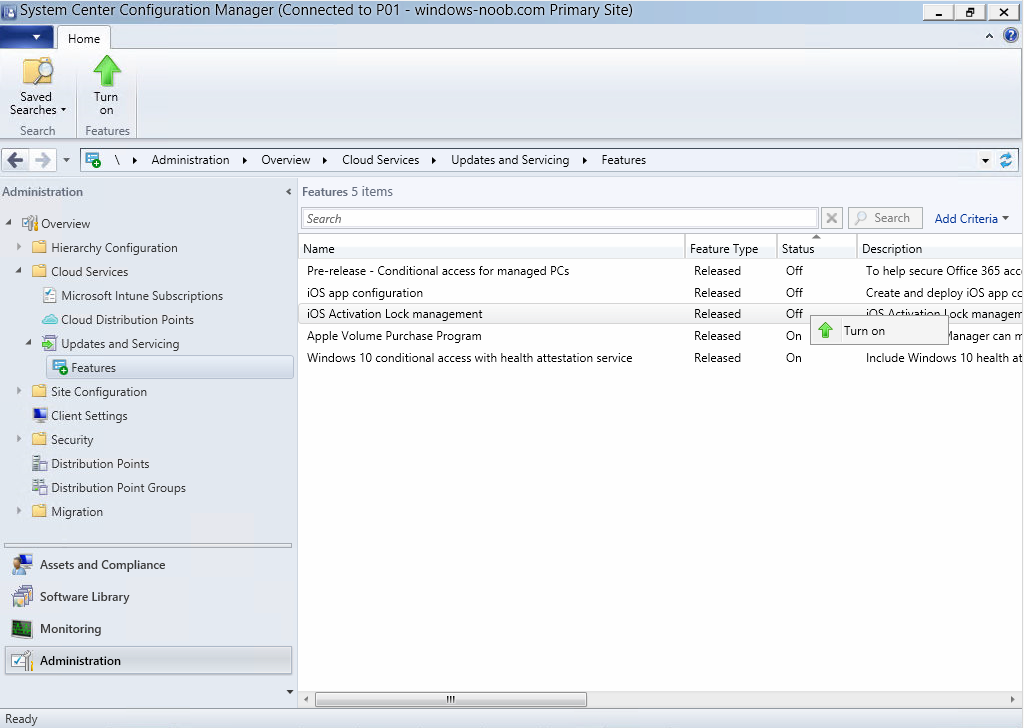Go back using the back arrow
This screenshot has width=1024, height=728.
tap(16, 160)
